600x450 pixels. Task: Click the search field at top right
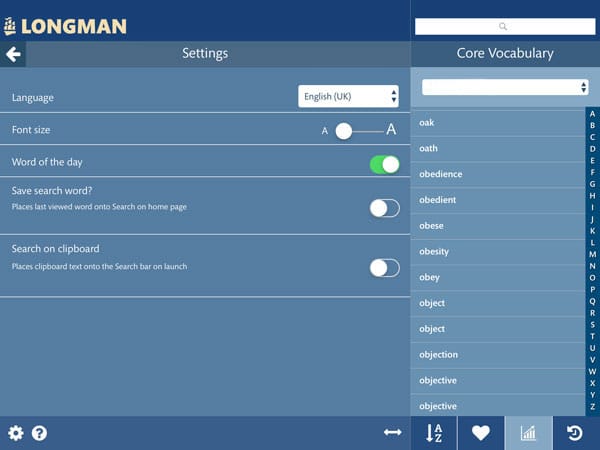coord(504,26)
